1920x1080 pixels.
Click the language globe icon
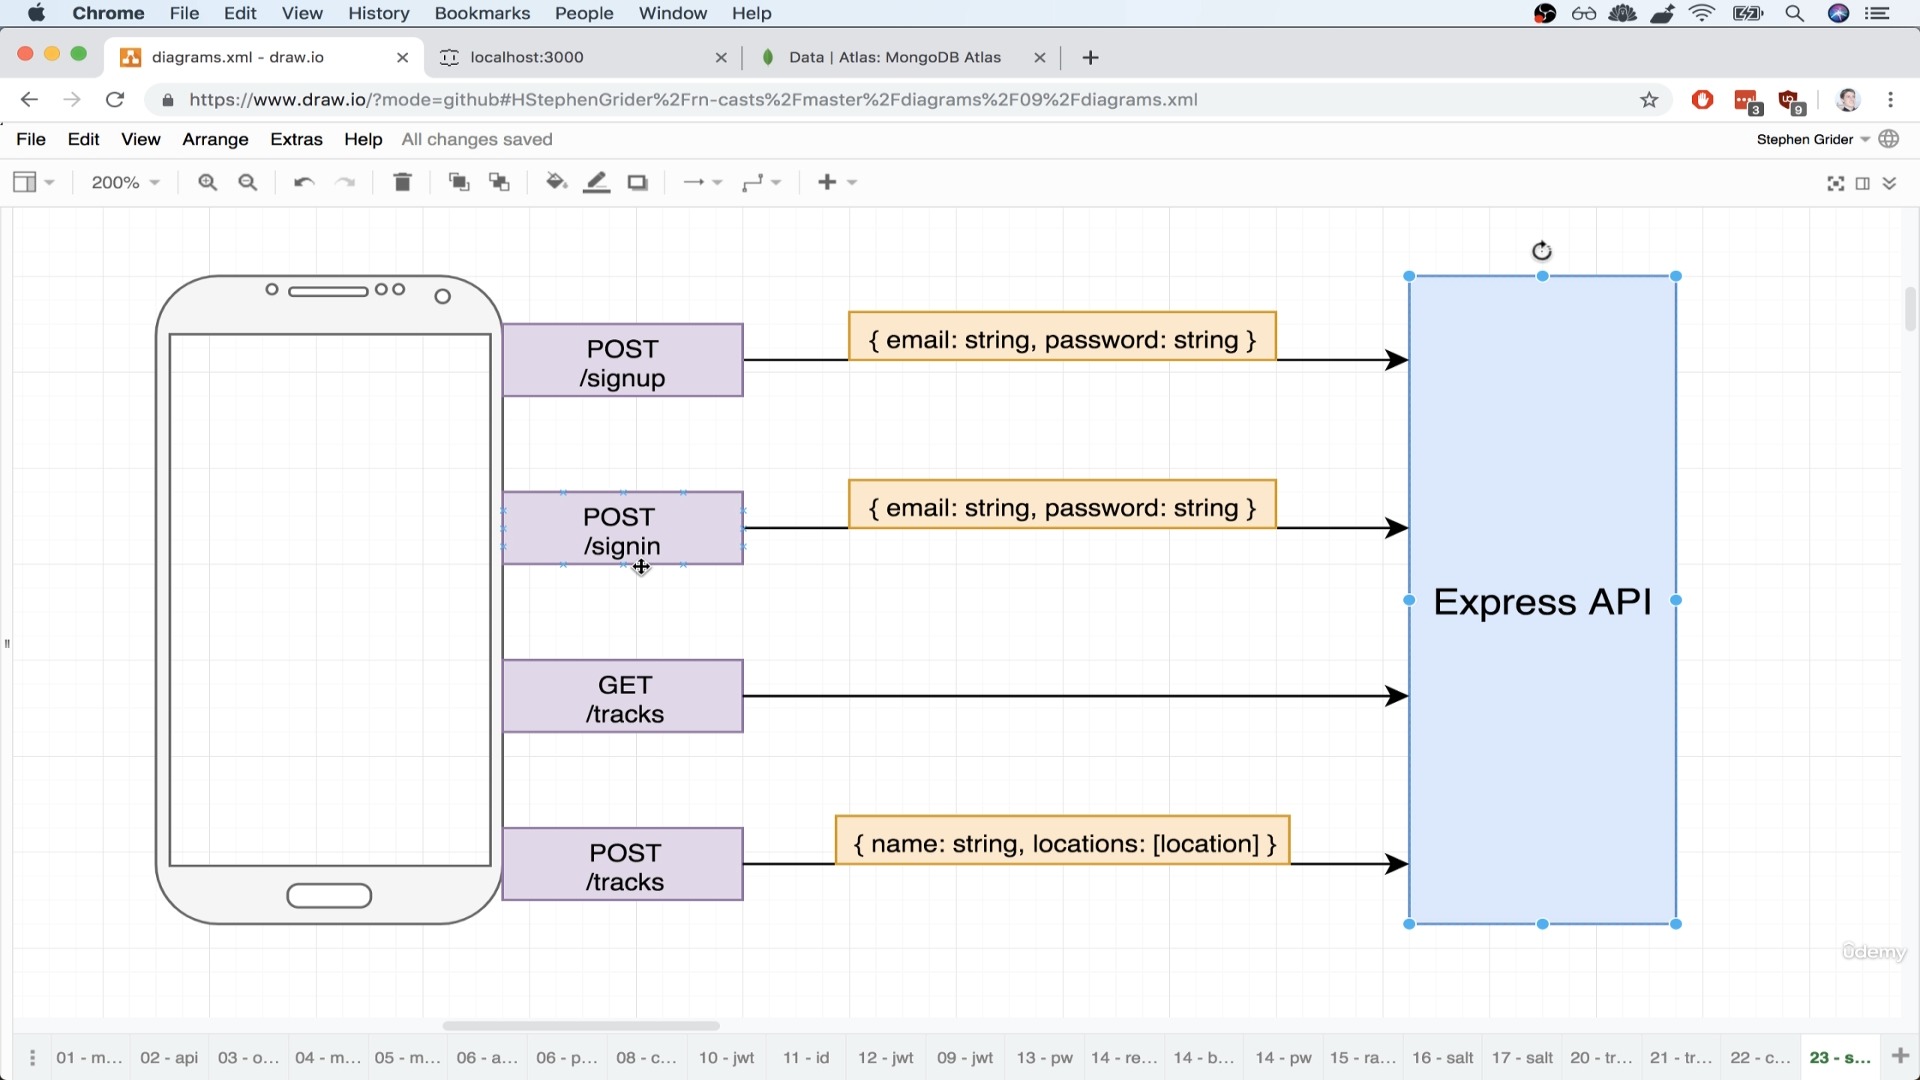click(1889, 139)
